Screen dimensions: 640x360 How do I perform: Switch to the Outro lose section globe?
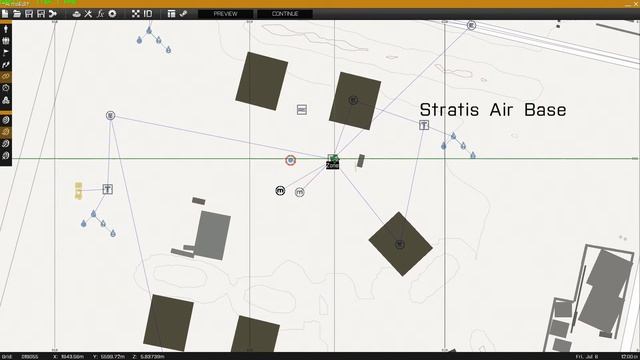6,156
